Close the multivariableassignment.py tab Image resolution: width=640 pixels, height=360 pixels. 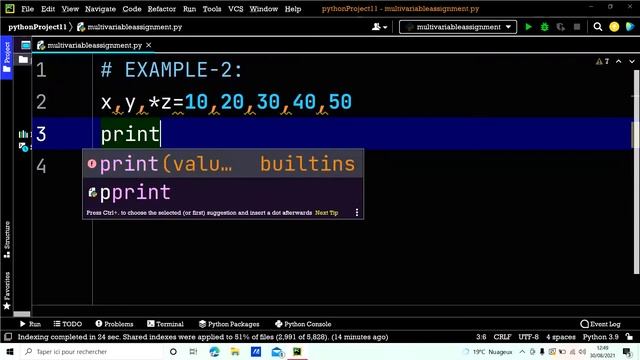click(x=149, y=45)
